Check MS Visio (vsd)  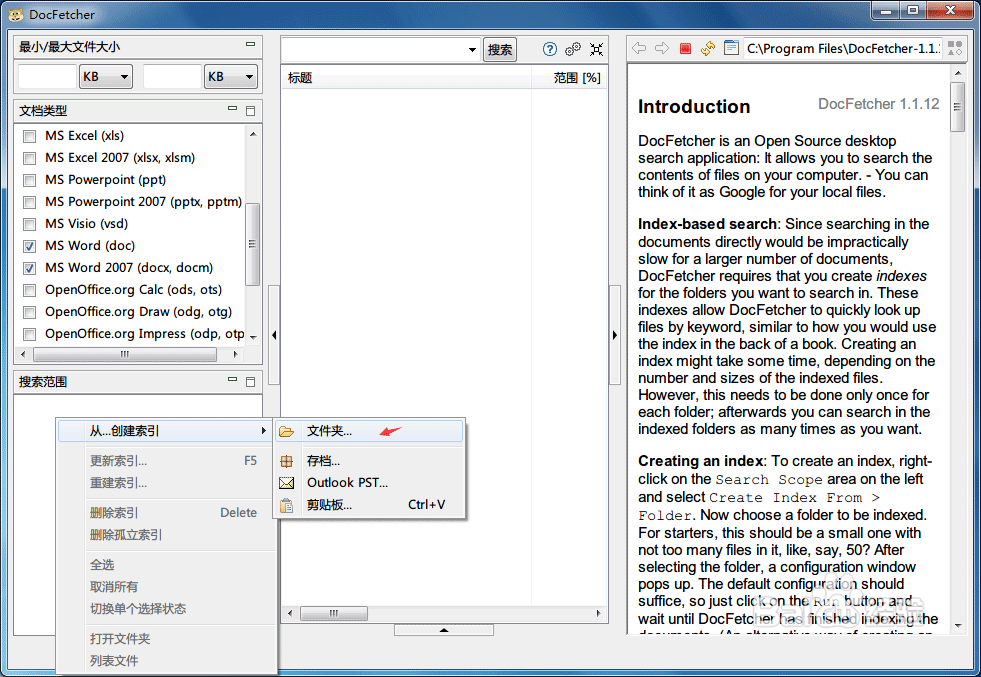[29, 224]
